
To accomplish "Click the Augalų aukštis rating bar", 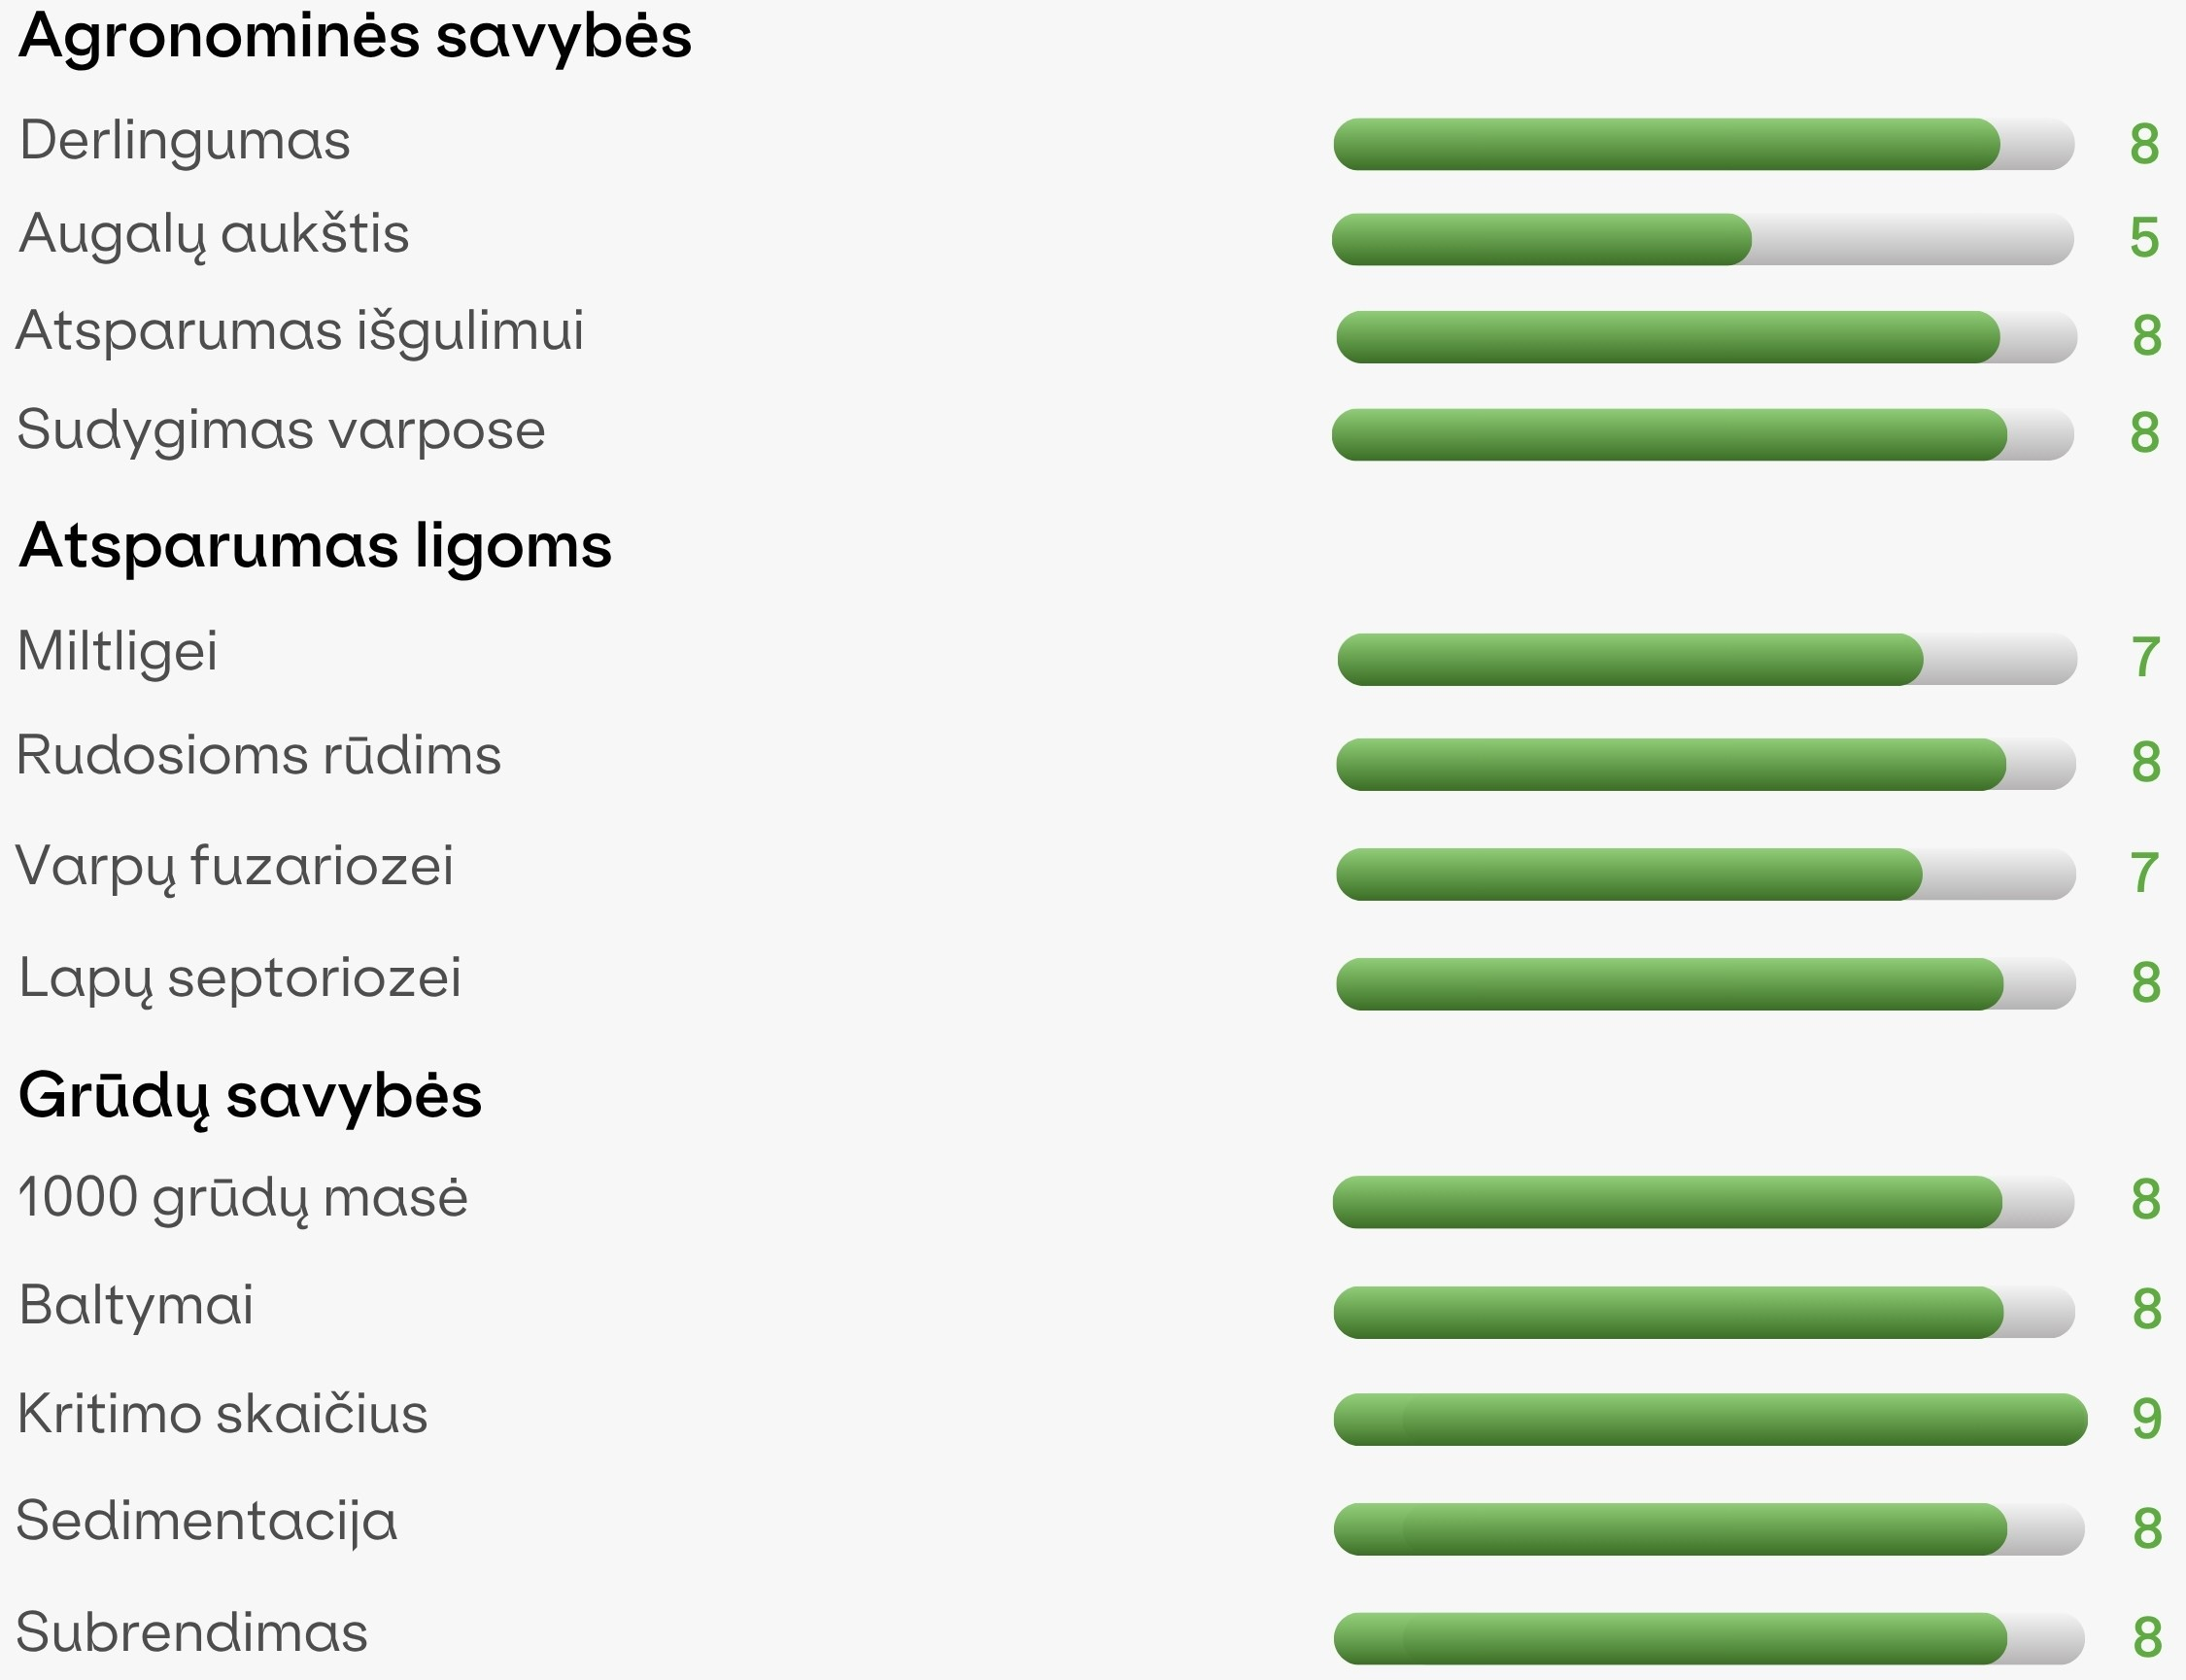I will tap(1702, 239).
